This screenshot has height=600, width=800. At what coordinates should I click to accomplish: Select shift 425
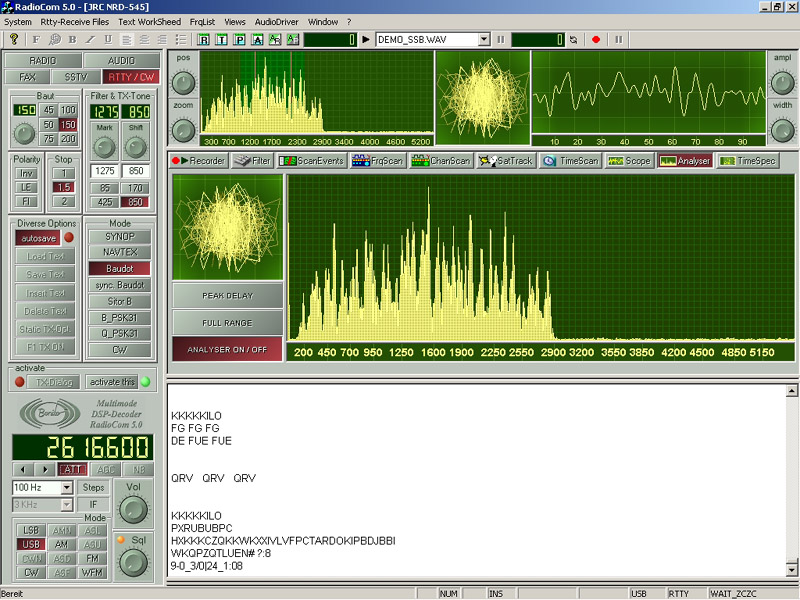[x=105, y=202]
